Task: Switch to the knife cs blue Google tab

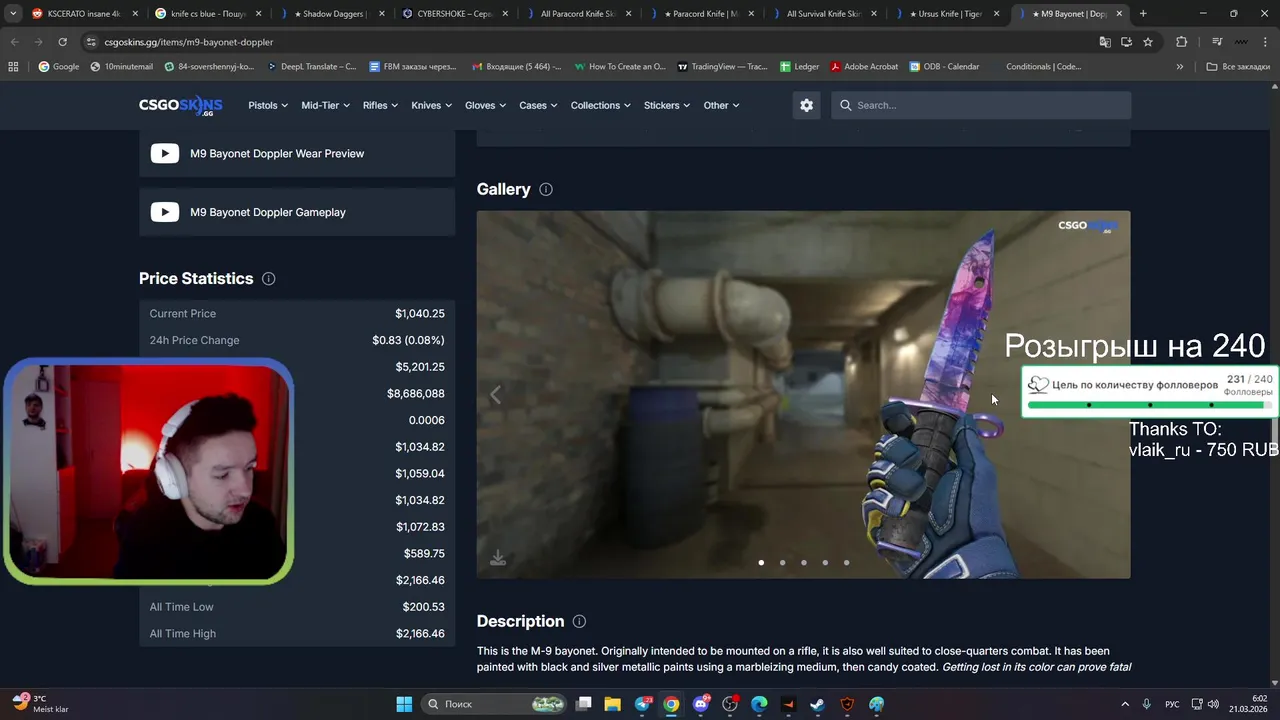Action: point(207,14)
